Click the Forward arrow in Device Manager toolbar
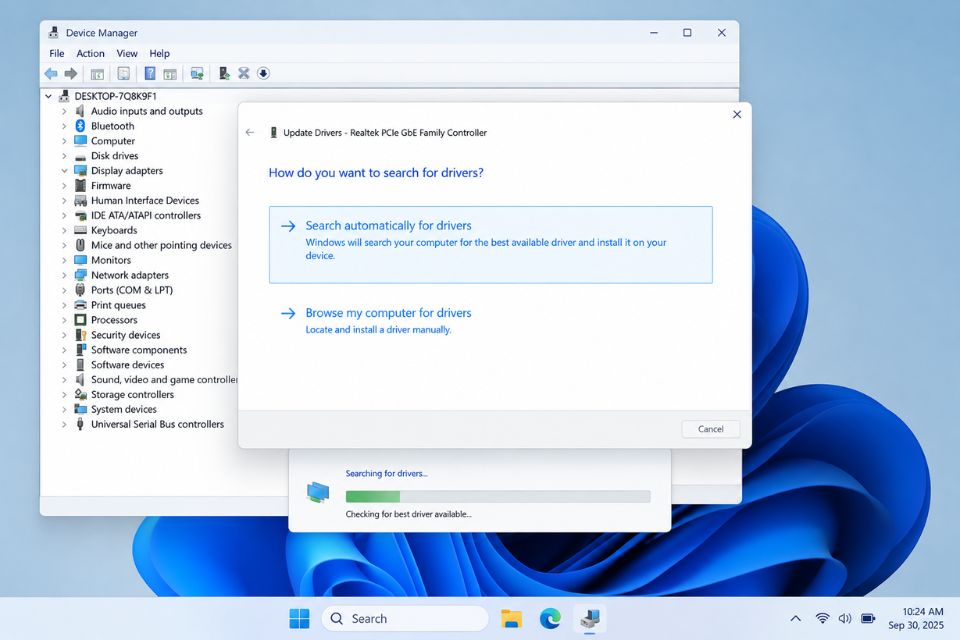 pyautogui.click(x=71, y=73)
